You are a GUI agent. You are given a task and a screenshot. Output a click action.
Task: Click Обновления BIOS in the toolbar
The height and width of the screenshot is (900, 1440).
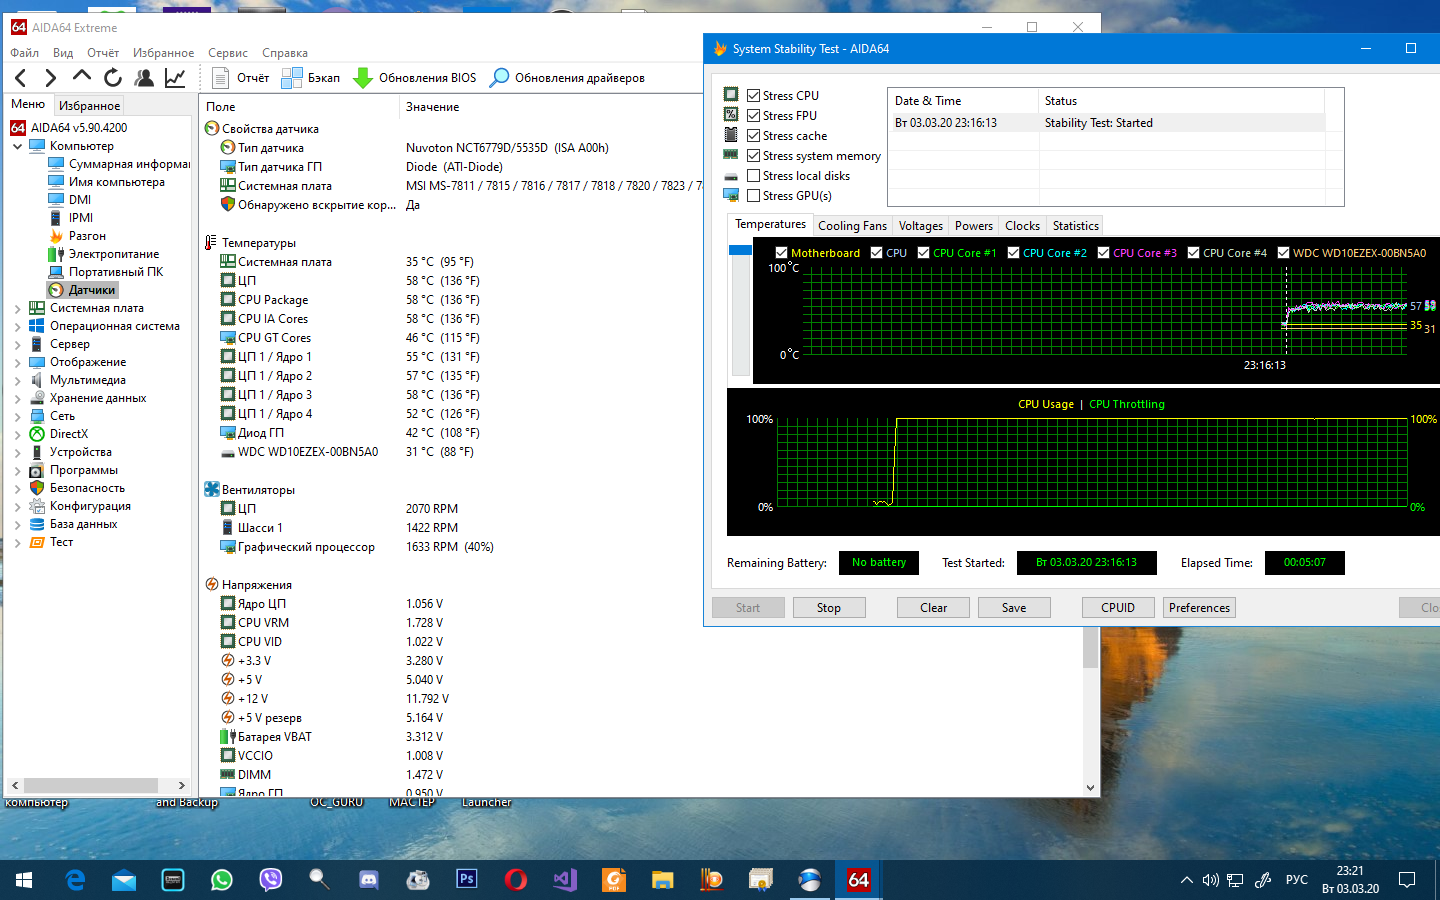click(x=415, y=78)
